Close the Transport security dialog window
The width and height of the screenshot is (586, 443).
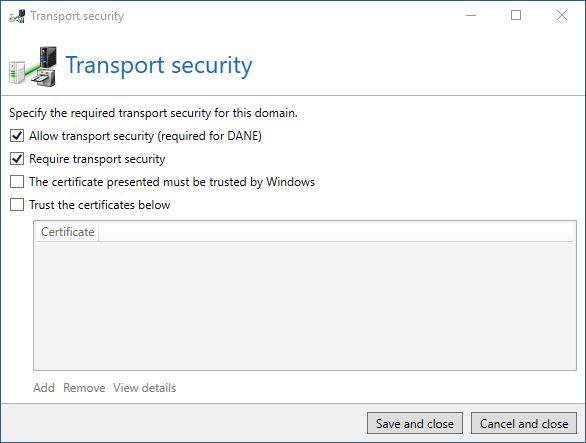point(562,15)
